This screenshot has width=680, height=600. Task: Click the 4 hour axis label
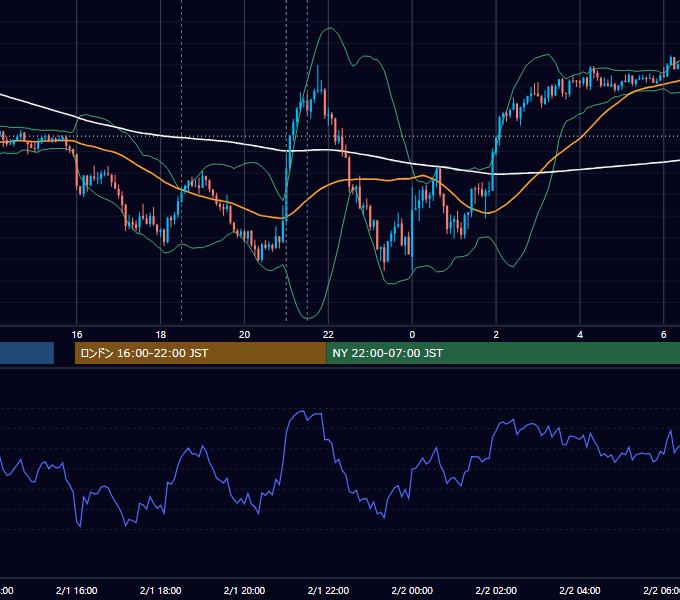(580, 335)
